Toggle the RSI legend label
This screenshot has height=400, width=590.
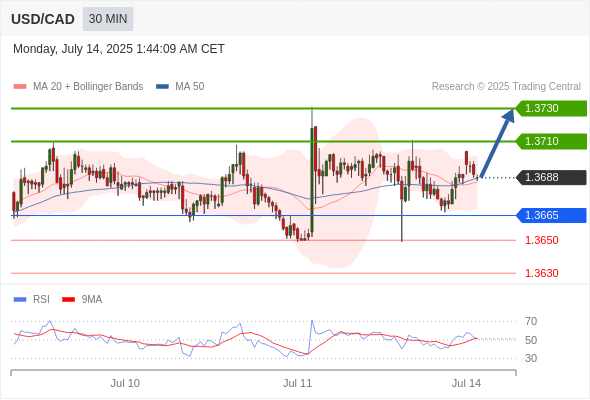41,300
